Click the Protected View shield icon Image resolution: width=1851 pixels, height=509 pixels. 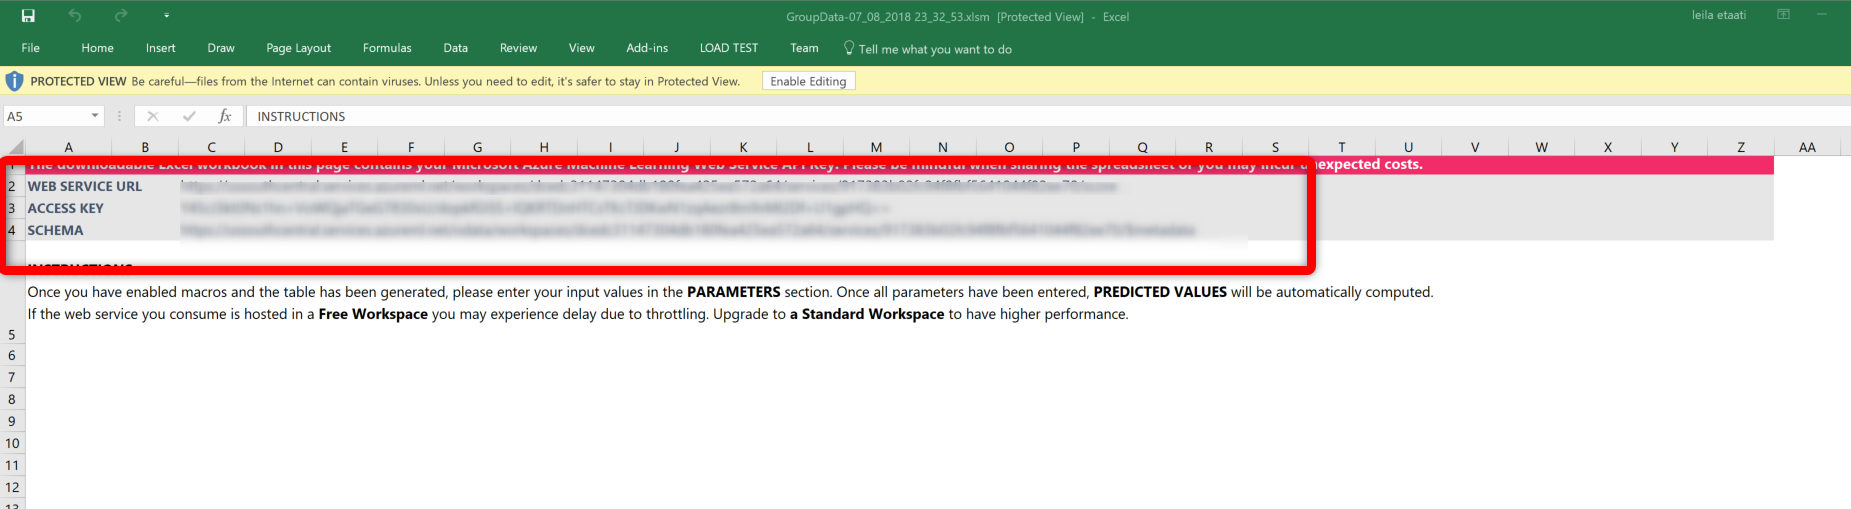[x=14, y=81]
